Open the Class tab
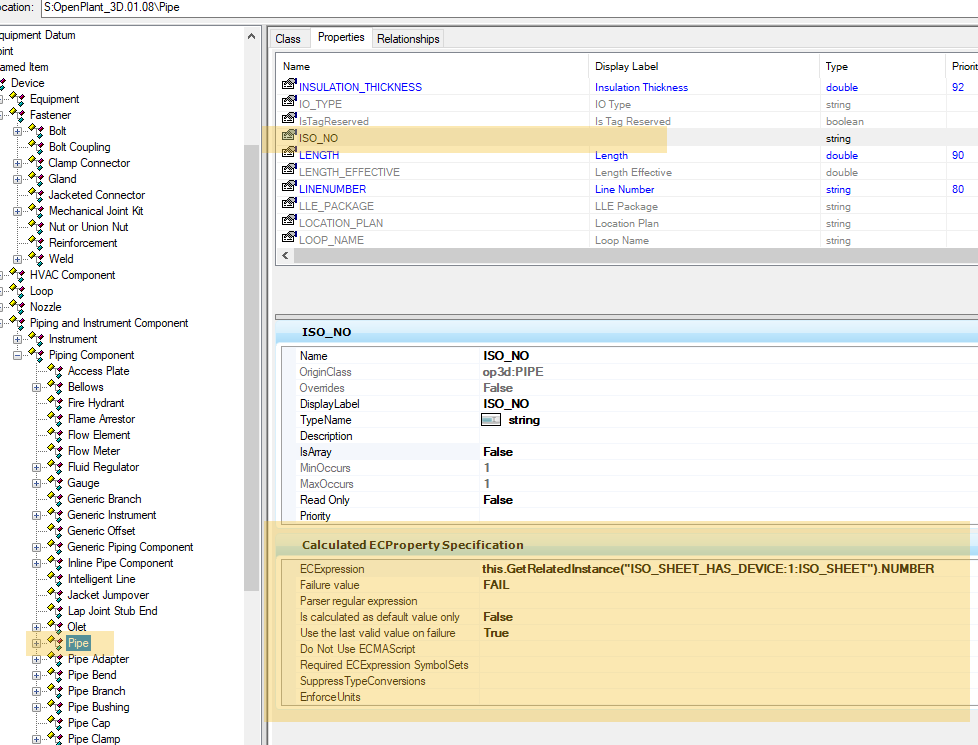Screen dimensions: 978x745 (289, 38)
